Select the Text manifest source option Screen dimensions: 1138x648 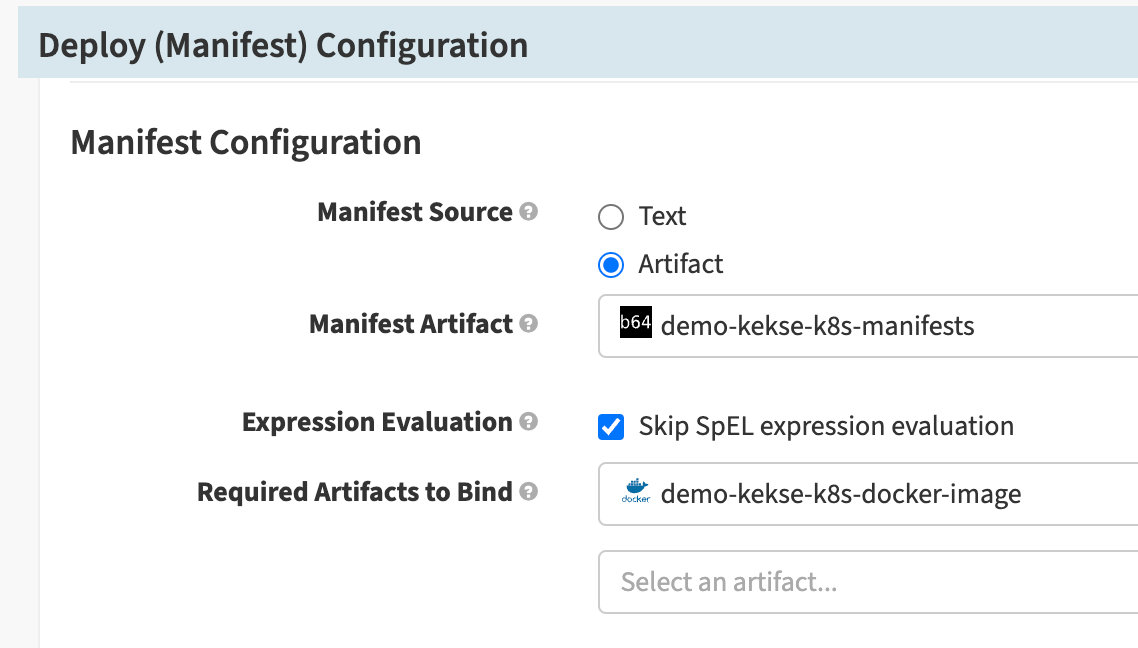[x=611, y=216]
